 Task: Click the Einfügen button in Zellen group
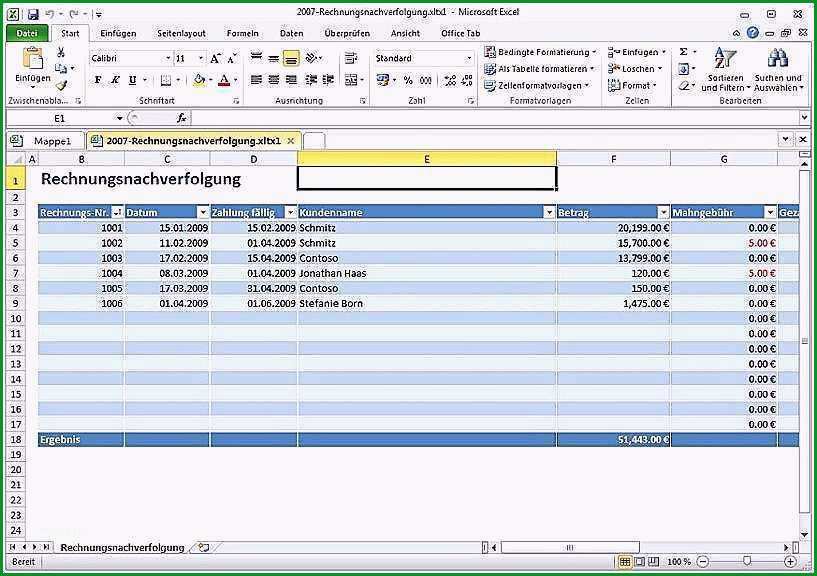pyautogui.click(x=637, y=52)
